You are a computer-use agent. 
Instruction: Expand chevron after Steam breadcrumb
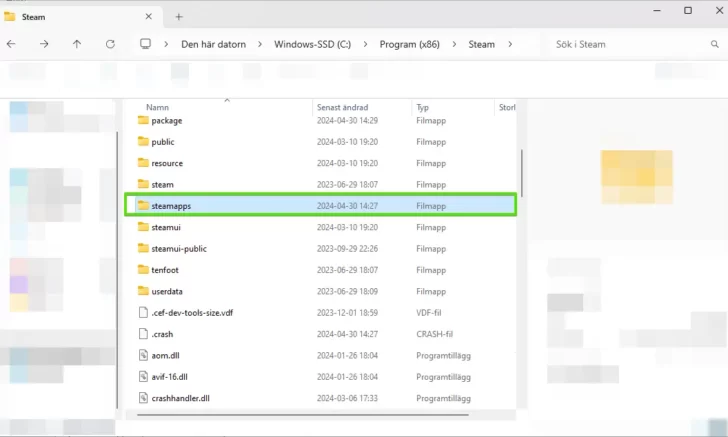point(510,44)
